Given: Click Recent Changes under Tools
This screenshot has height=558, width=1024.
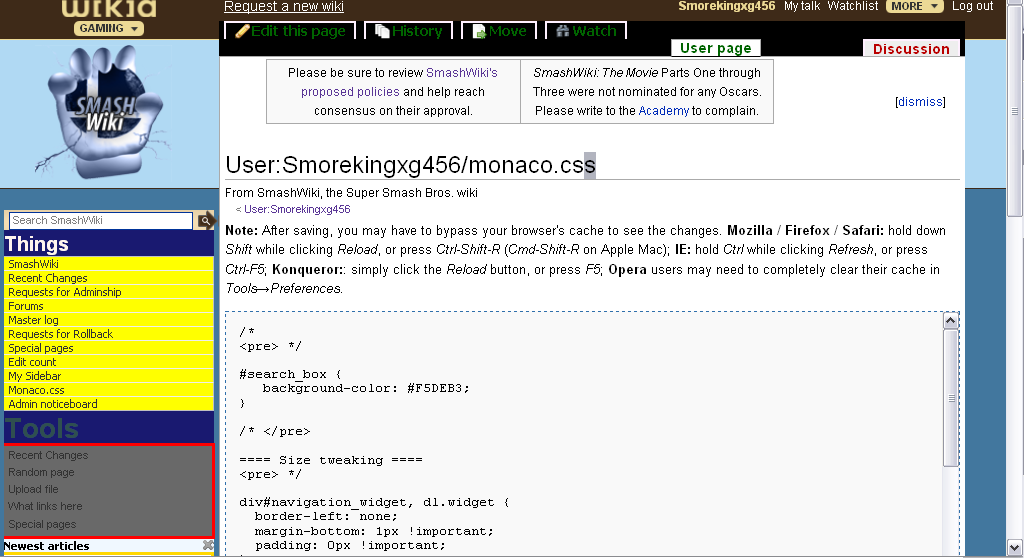Looking at the screenshot, I should (x=48, y=455).
